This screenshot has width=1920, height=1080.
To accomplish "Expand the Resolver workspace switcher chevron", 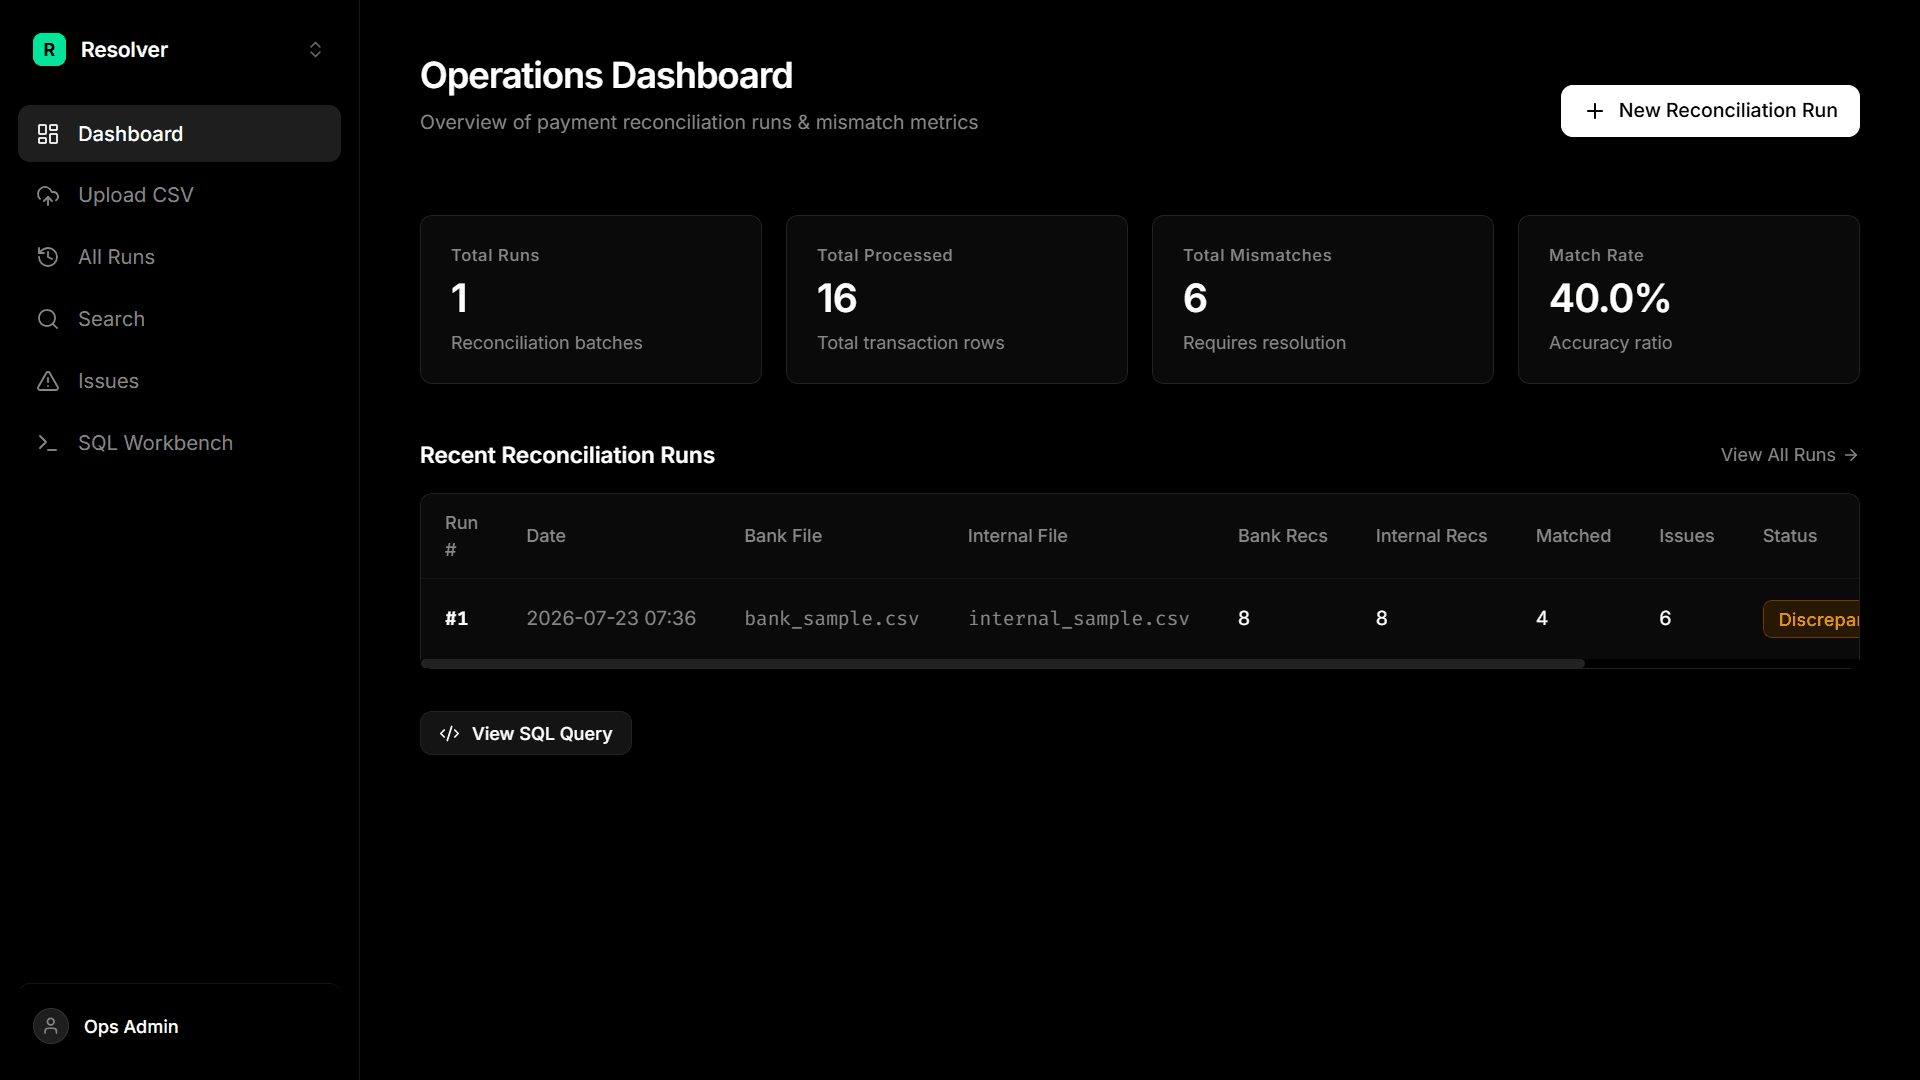I will pyautogui.click(x=315, y=50).
